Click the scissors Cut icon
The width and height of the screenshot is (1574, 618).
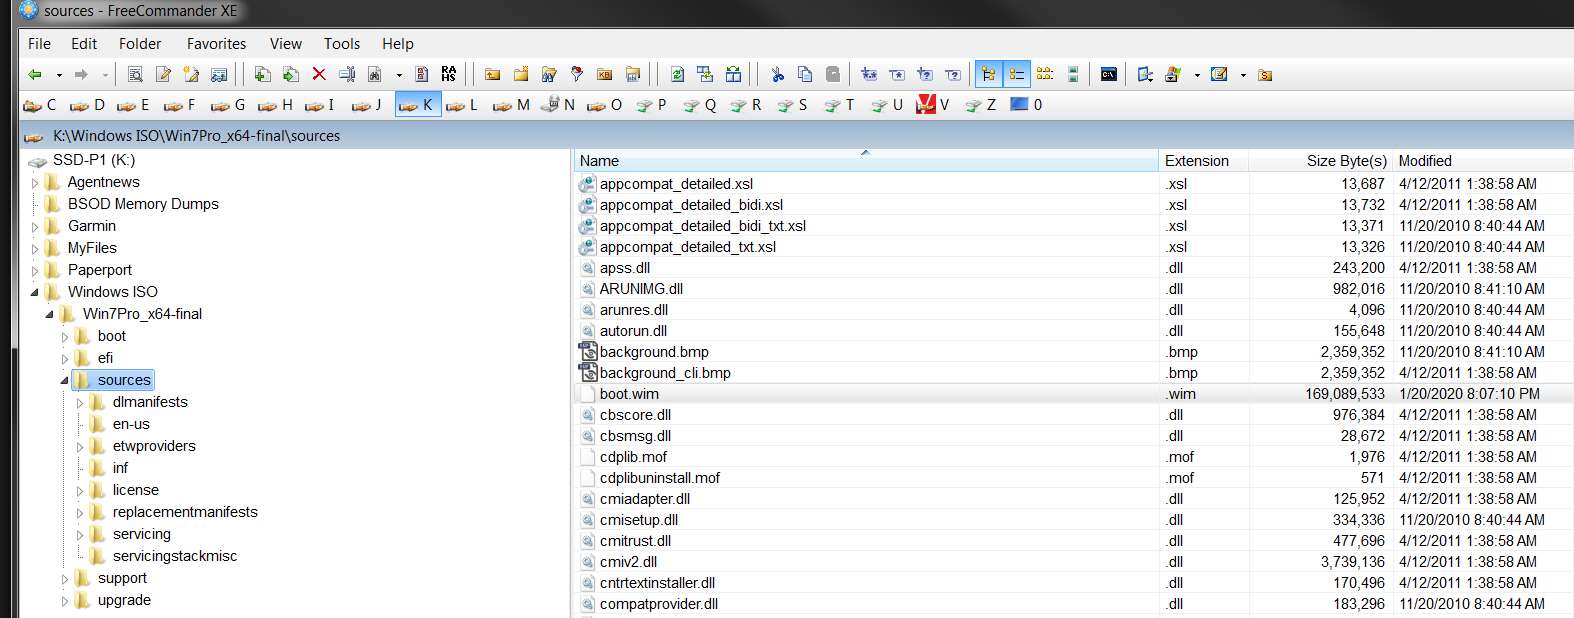pos(777,75)
